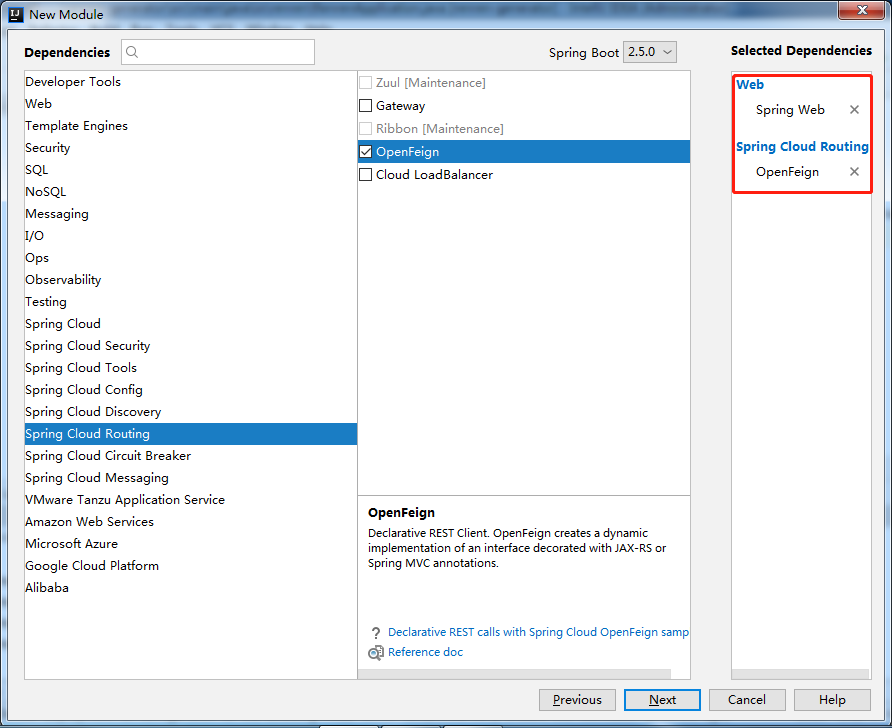The height and width of the screenshot is (728, 892).
Task: Select Alibaba category
Action: click(x=191, y=588)
